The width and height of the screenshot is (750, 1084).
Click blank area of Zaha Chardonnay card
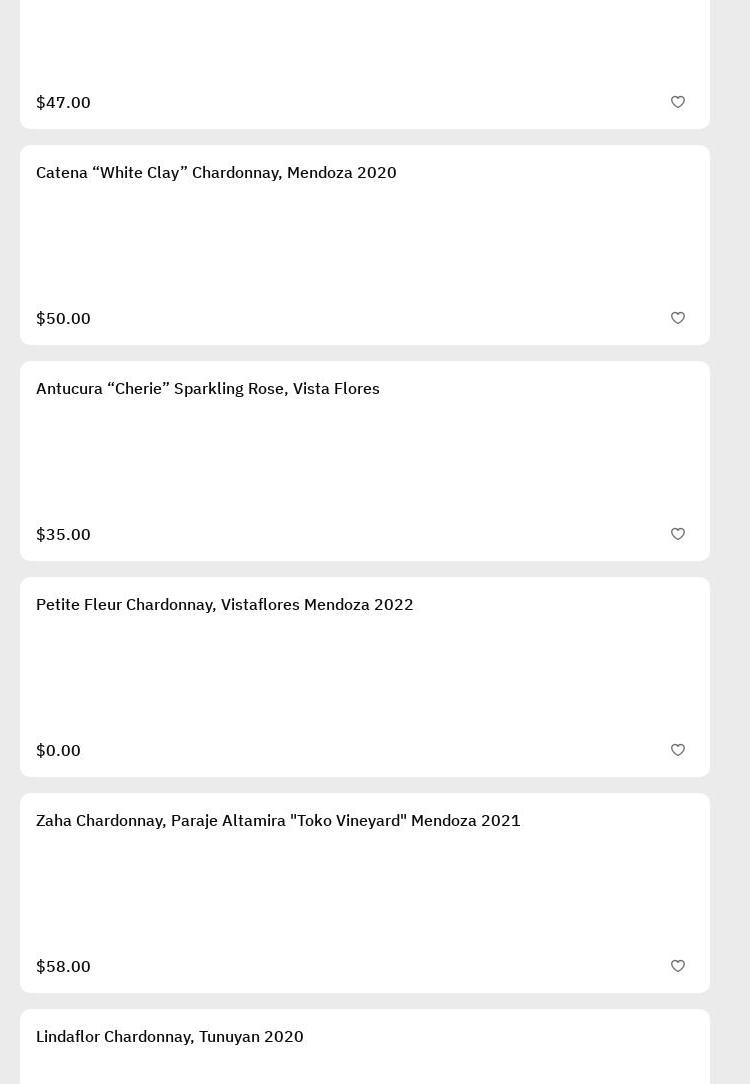pos(365,893)
